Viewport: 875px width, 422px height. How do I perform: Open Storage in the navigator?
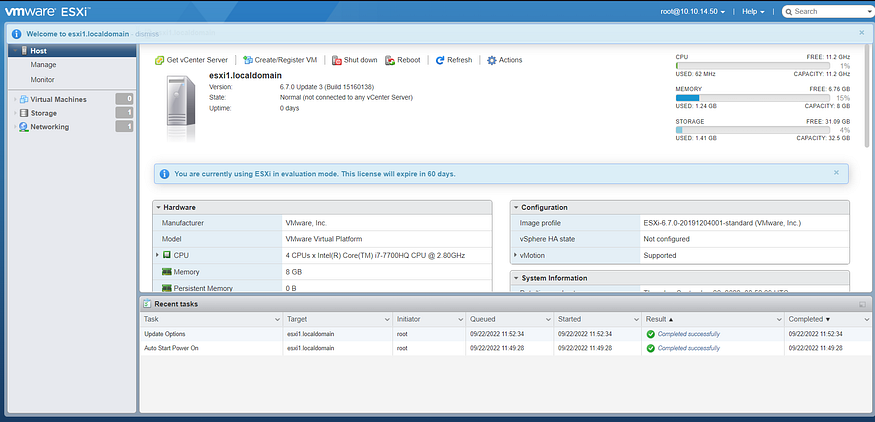pos(44,113)
